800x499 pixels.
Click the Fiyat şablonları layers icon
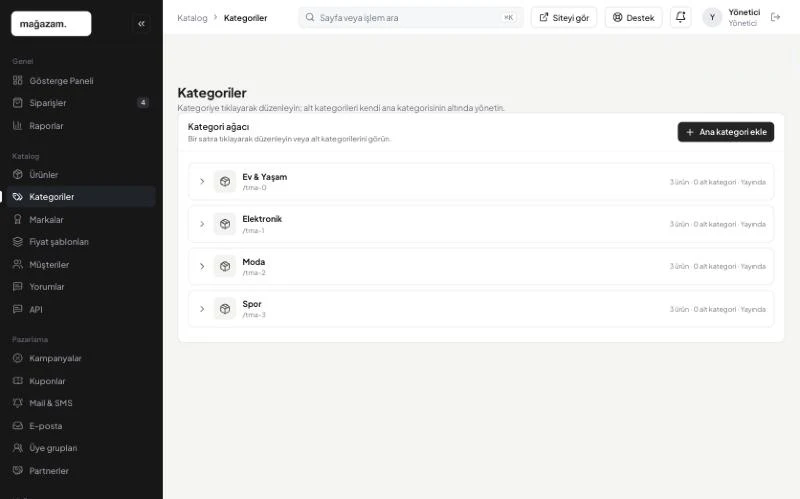18,241
